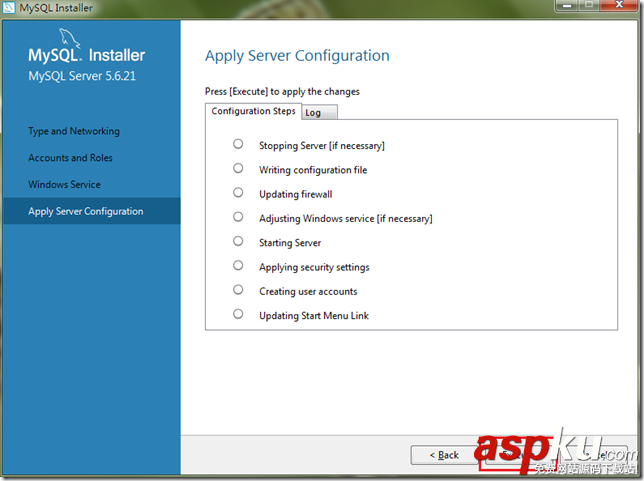This screenshot has width=644, height=481.
Task: Click the 'Applying security settings' text
Action: tap(314, 267)
